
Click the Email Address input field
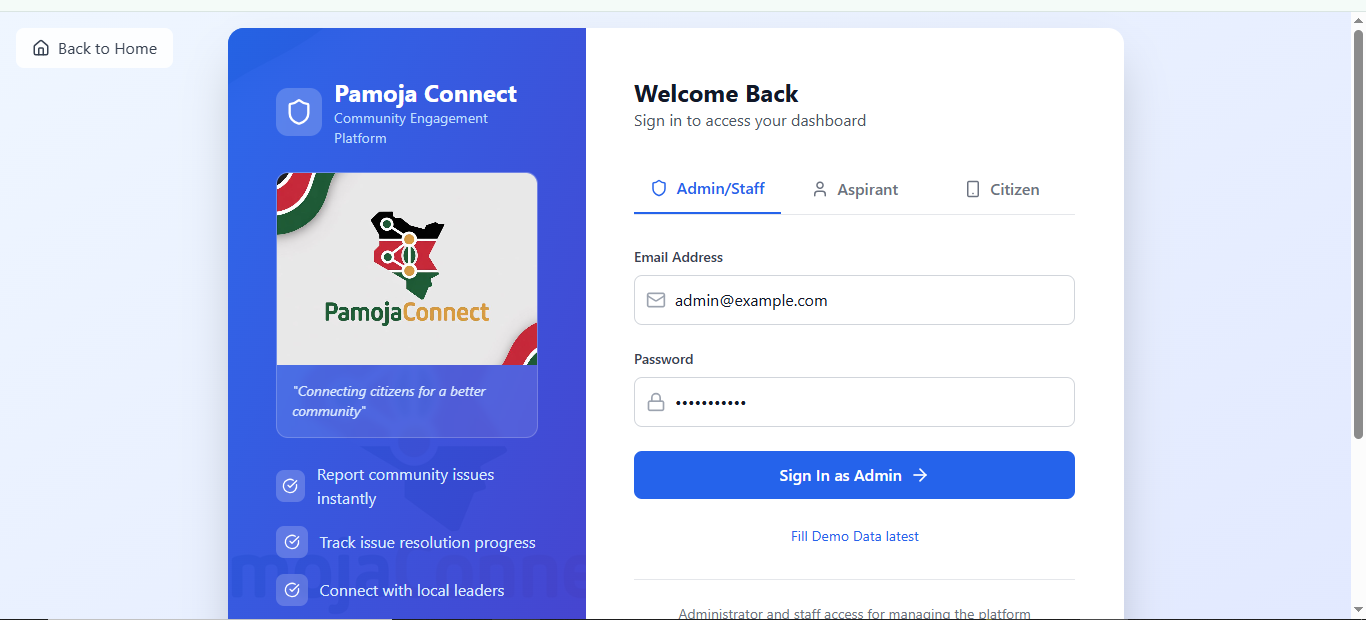[x=854, y=300]
